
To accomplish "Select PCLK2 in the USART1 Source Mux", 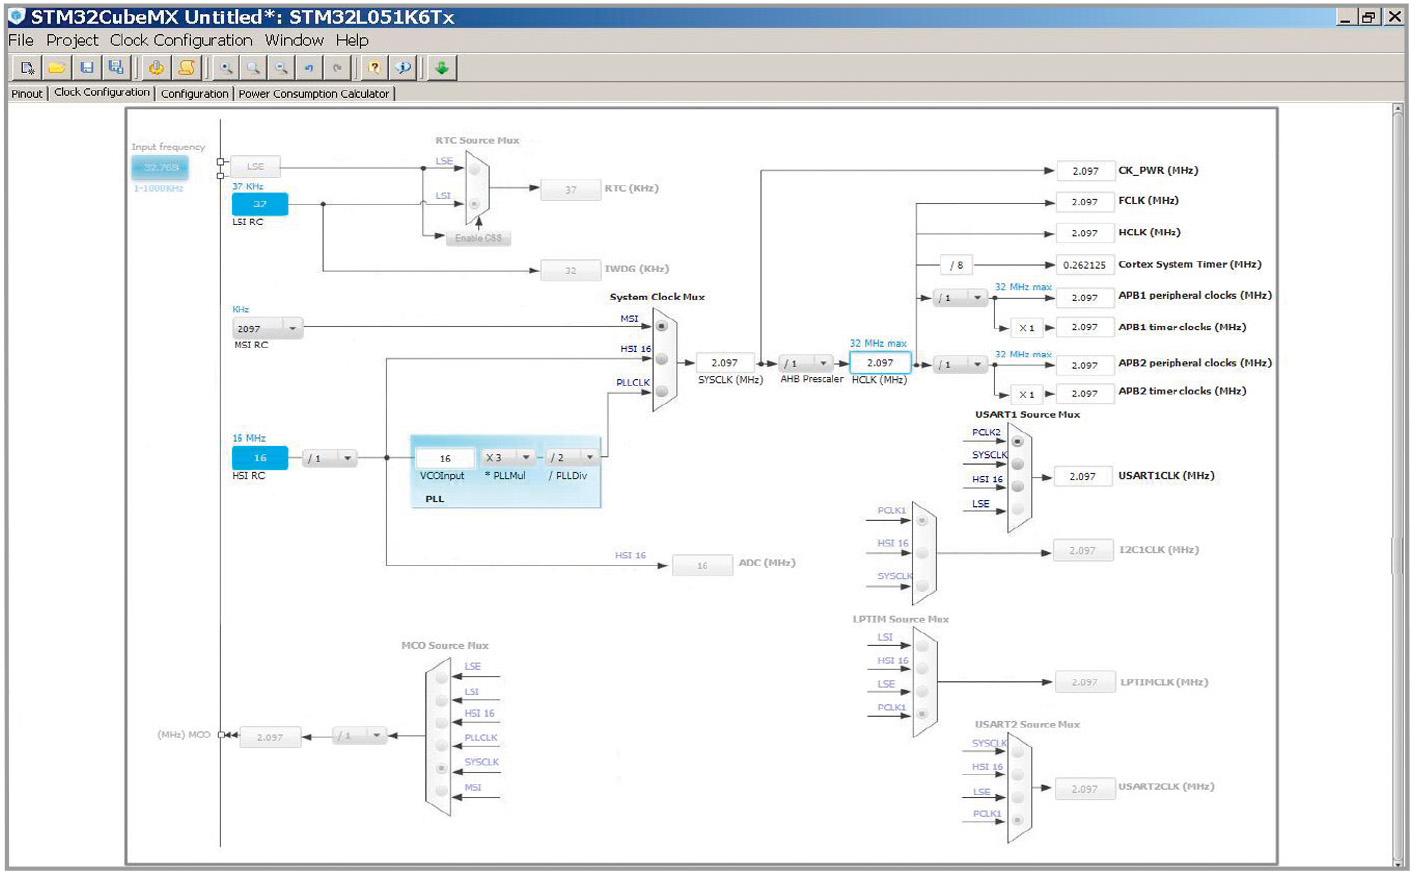I will (x=1017, y=441).
